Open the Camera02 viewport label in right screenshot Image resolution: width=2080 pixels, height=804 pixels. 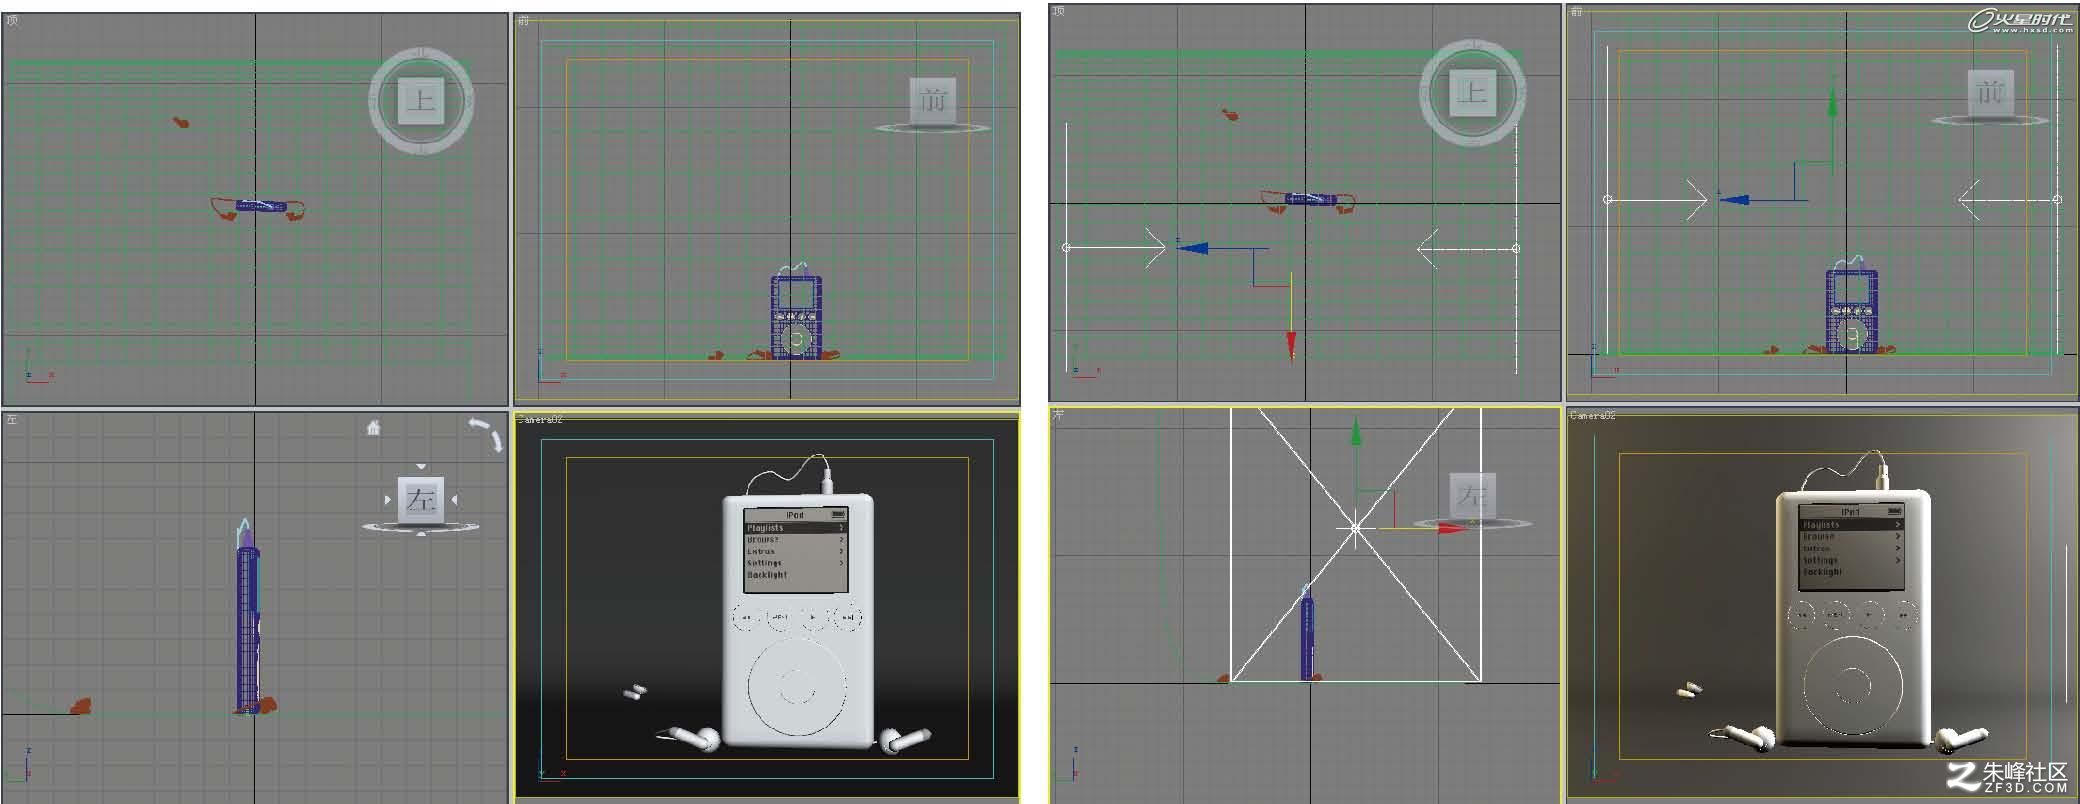point(1592,415)
